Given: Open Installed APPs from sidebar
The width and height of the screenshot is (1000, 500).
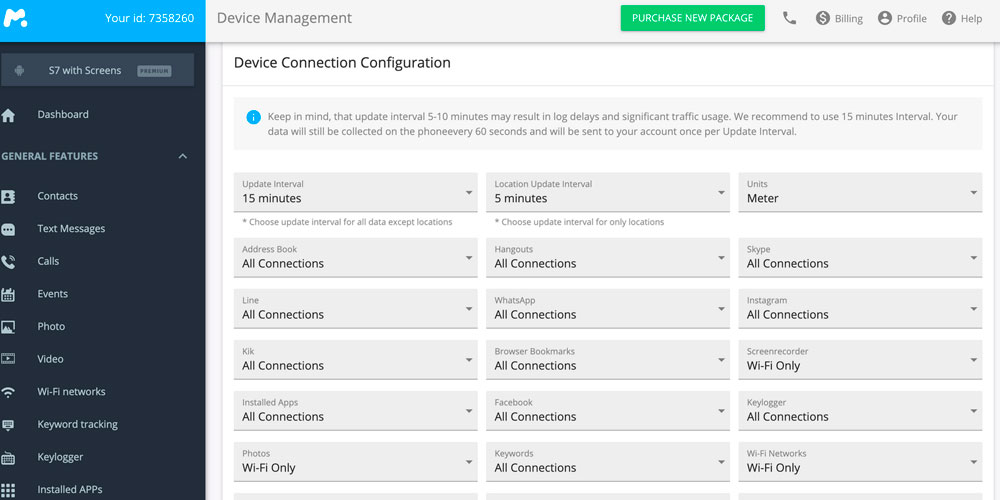Looking at the screenshot, I should click(70, 490).
